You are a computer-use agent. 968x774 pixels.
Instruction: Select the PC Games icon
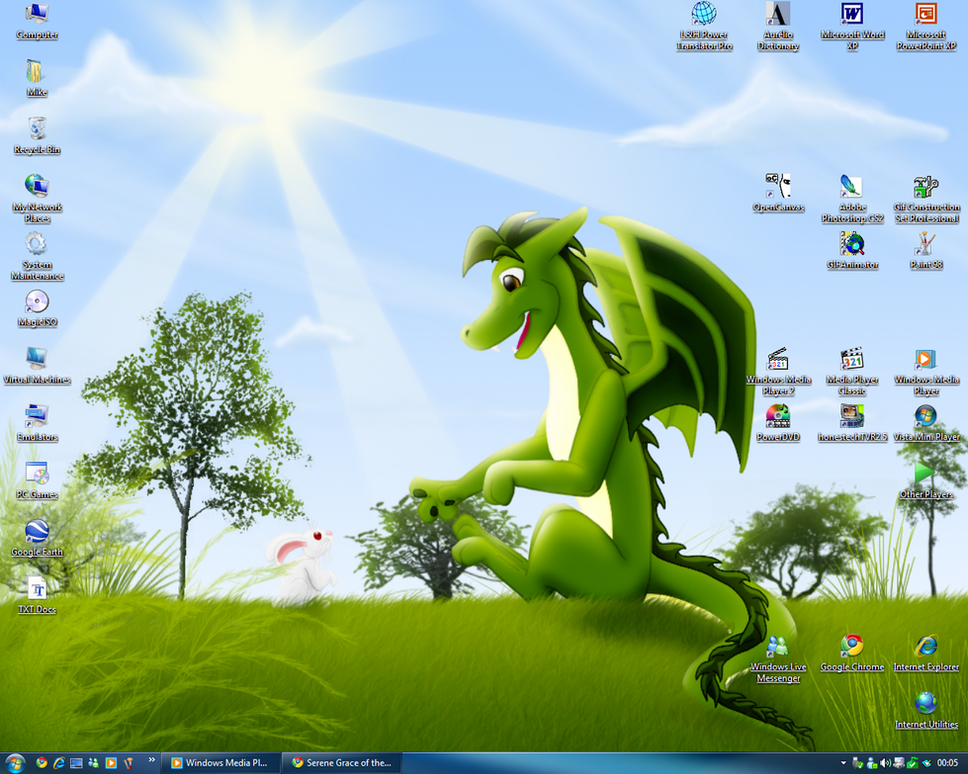[37, 481]
